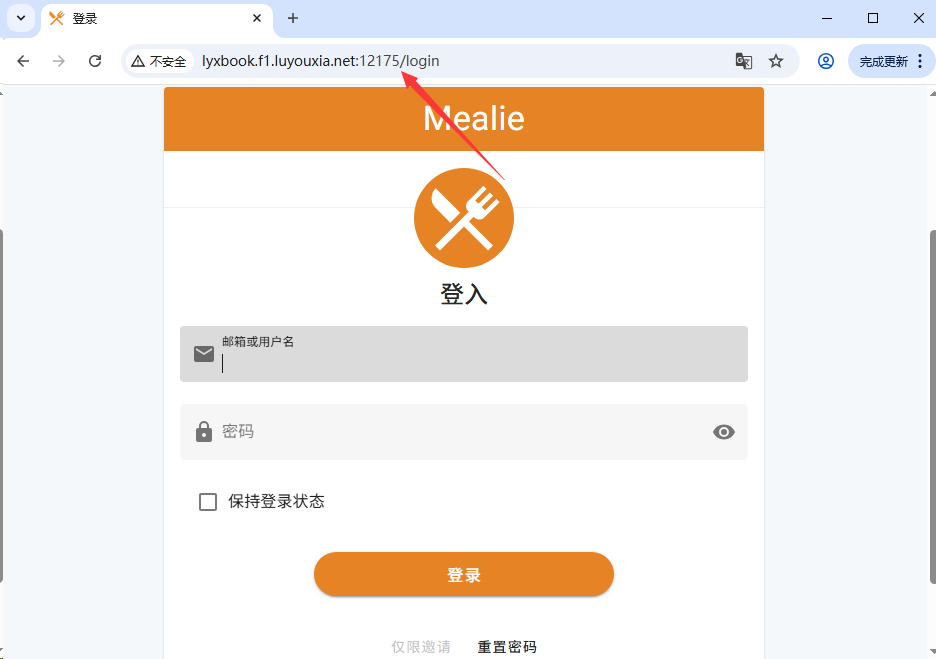Click the page vertical scrollbar

click(x=932, y=406)
